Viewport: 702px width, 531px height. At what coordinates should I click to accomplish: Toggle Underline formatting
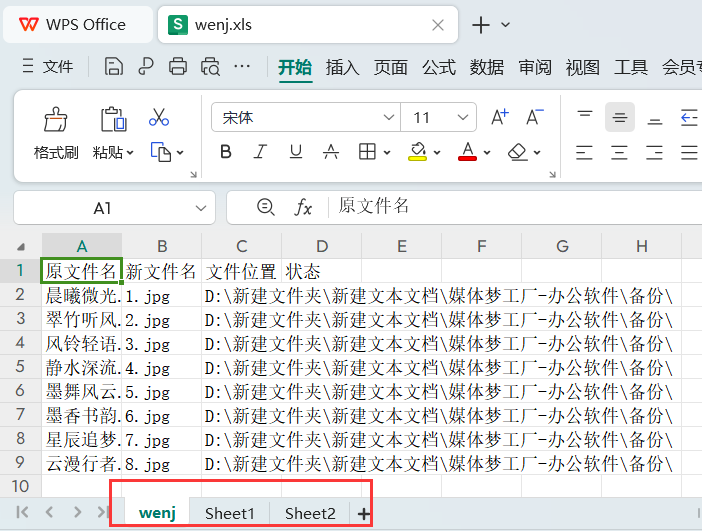tap(296, 152)
